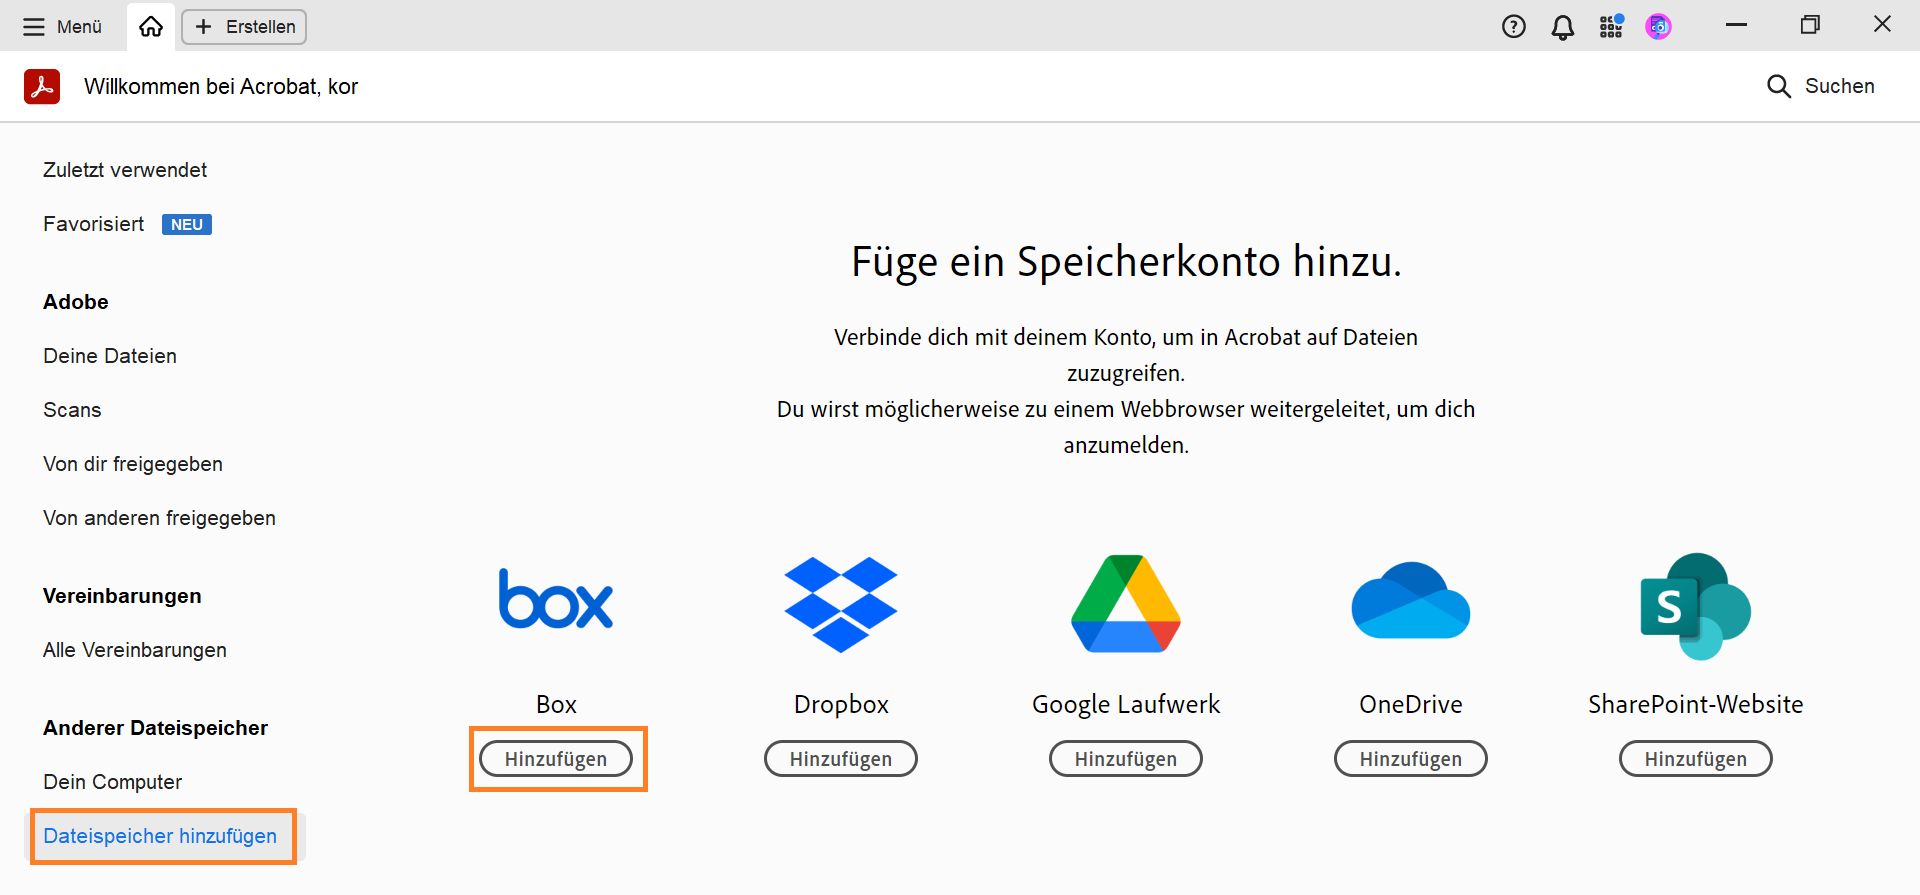The width and height of the screenshot is (1920, 895).
Task: Click the SharePoint-Website logo
Action: tap(1696, 606)
